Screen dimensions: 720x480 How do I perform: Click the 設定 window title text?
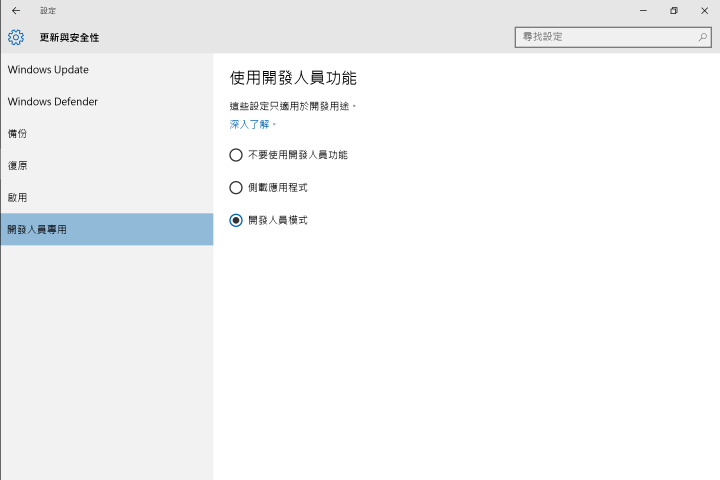pyautogui.click(x=48, y=11)
